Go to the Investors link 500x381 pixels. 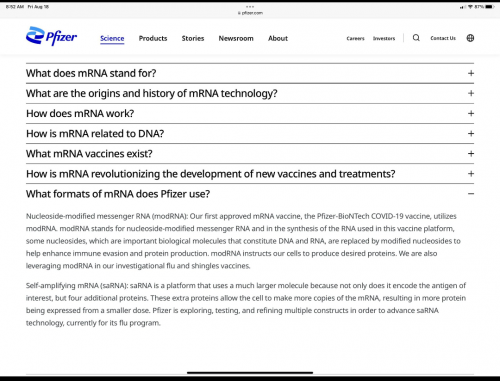tap(384, 38)
